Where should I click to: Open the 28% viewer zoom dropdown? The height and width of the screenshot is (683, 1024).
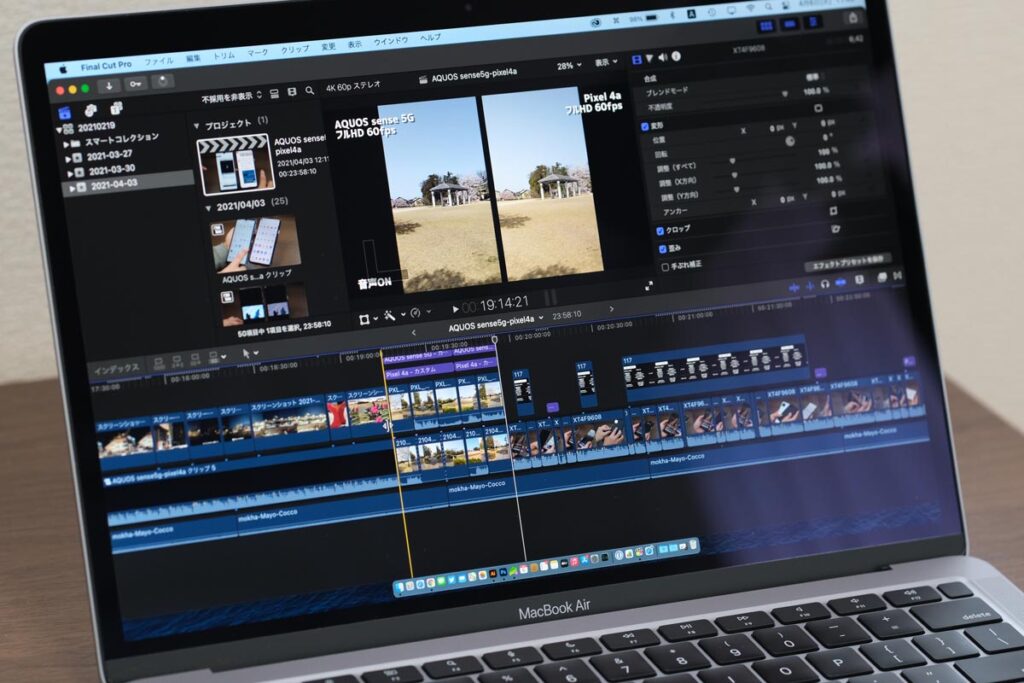coord(569,66)
